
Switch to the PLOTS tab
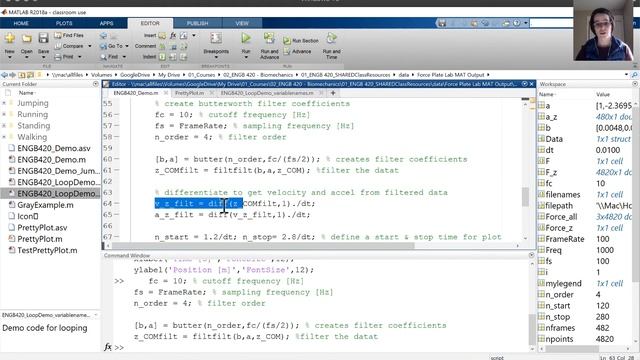[x=64, y=23]
